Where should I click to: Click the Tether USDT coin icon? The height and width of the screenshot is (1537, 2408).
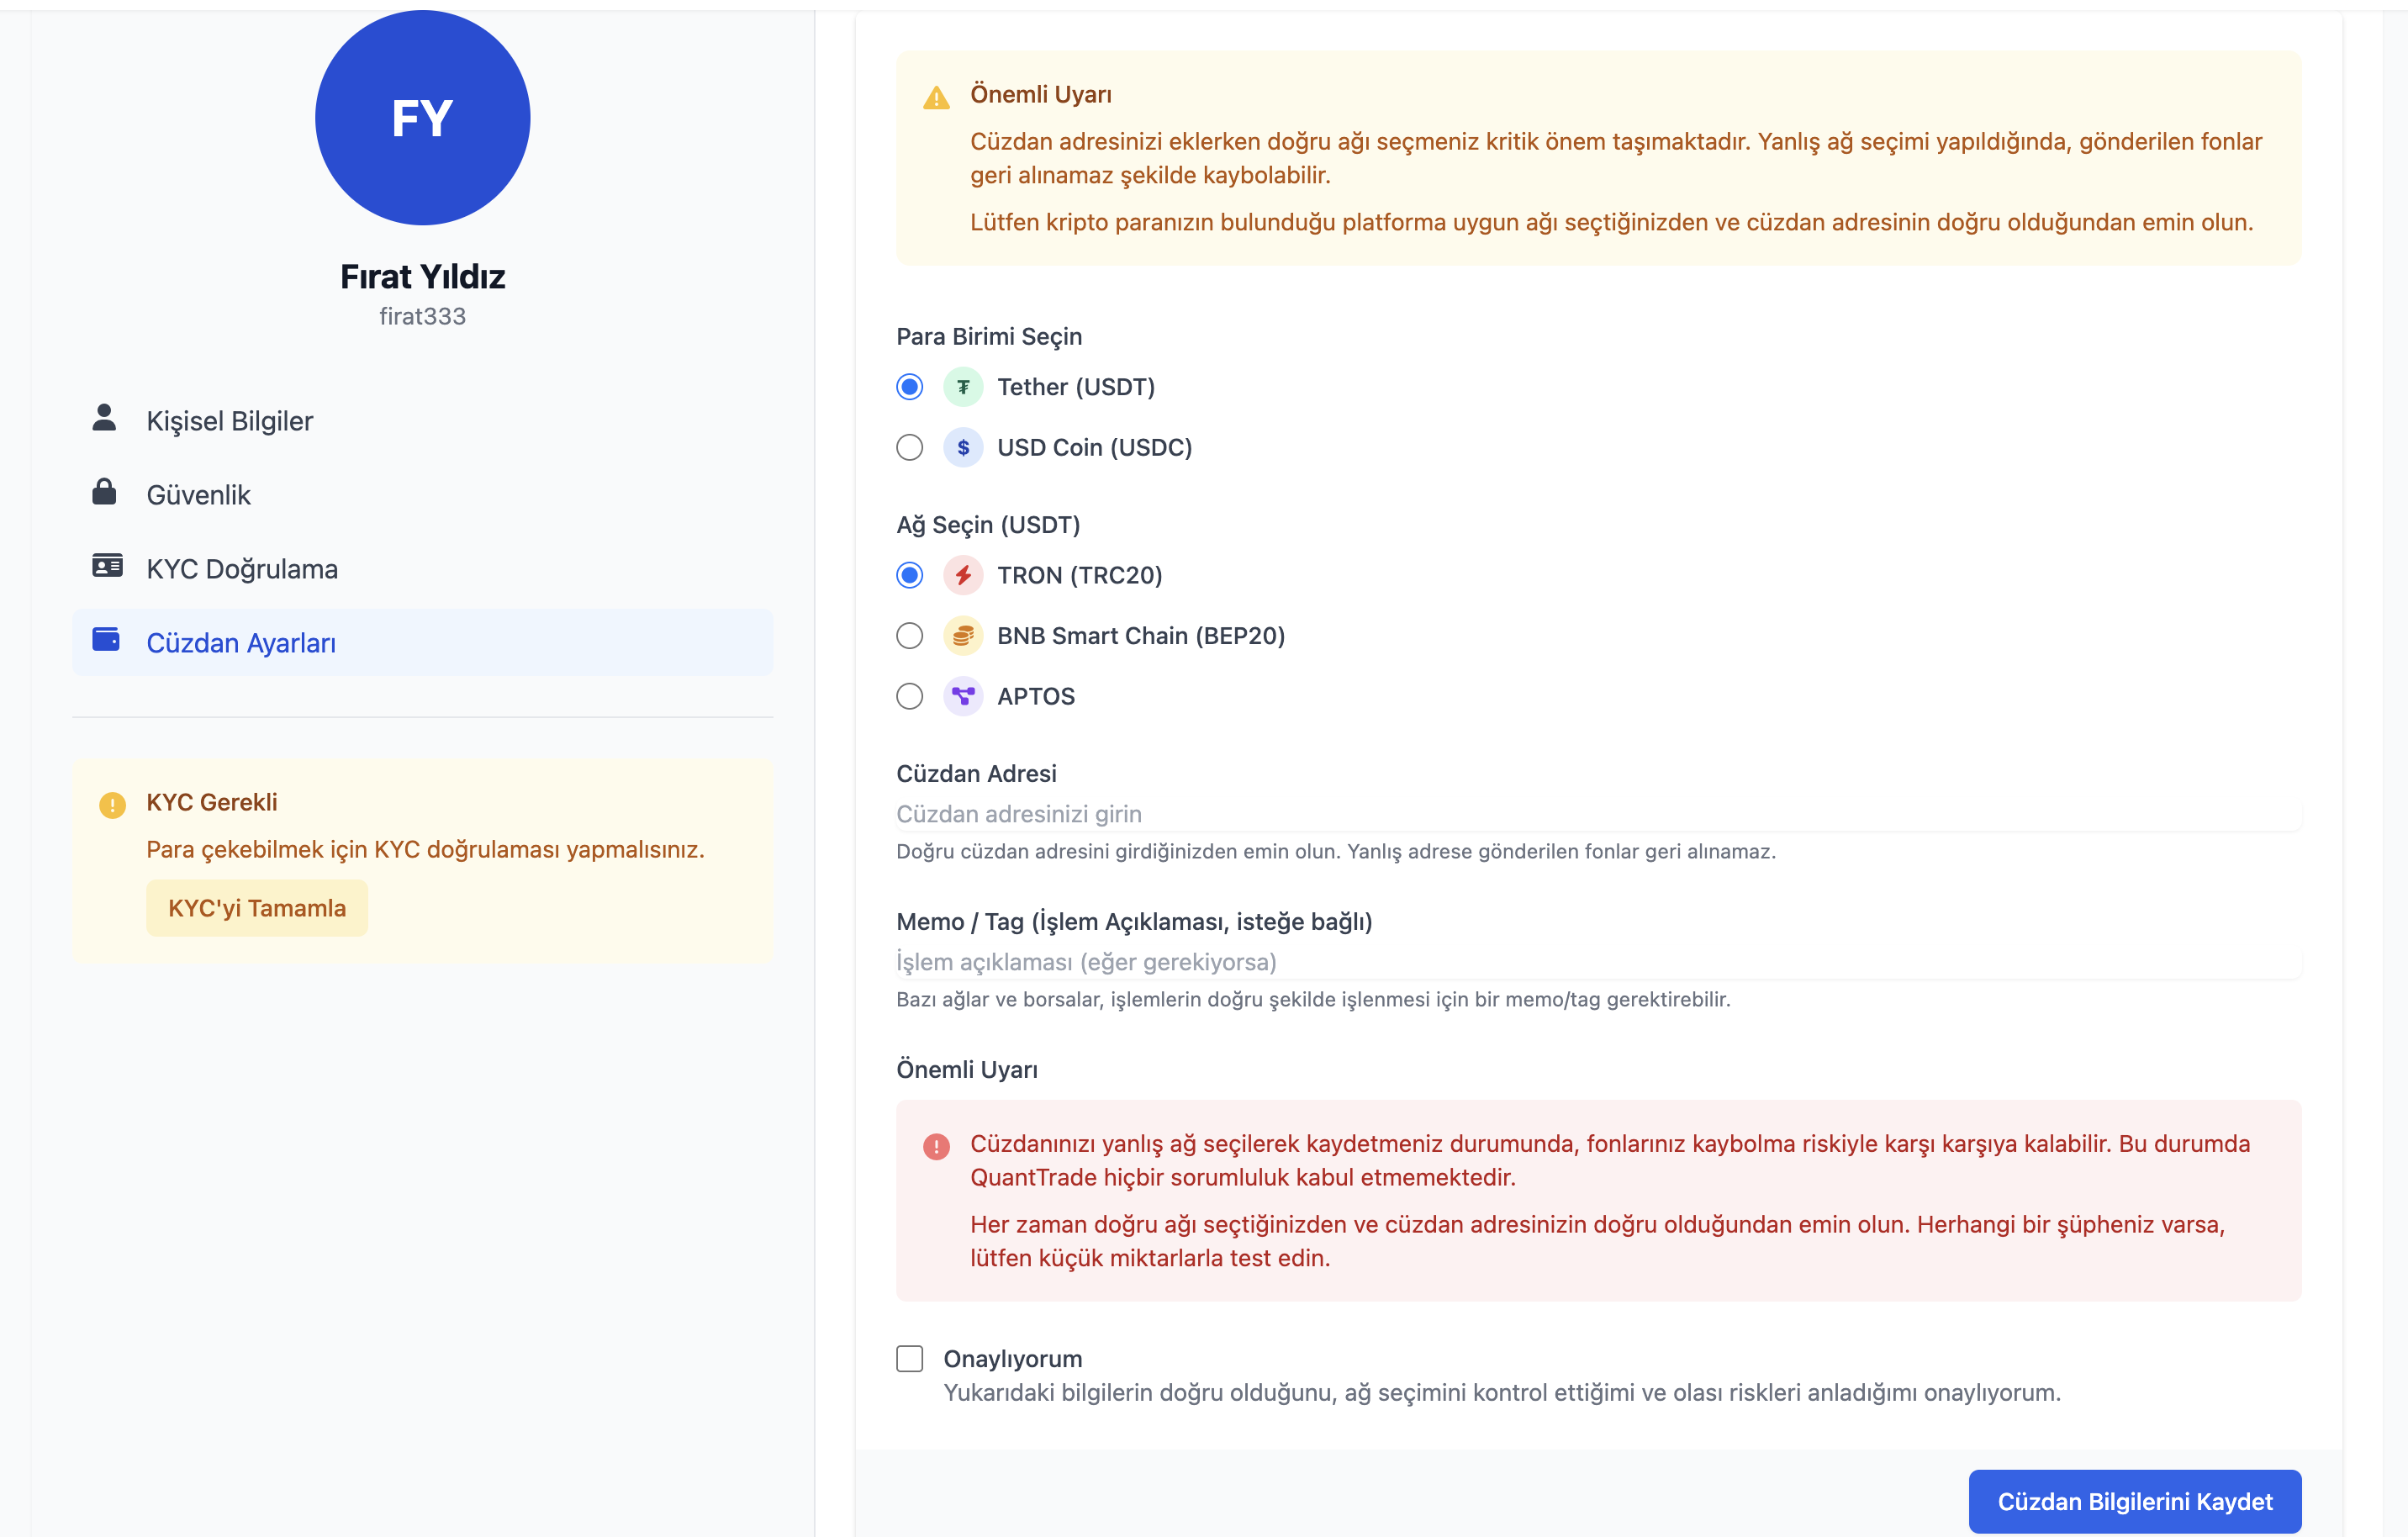963,387
